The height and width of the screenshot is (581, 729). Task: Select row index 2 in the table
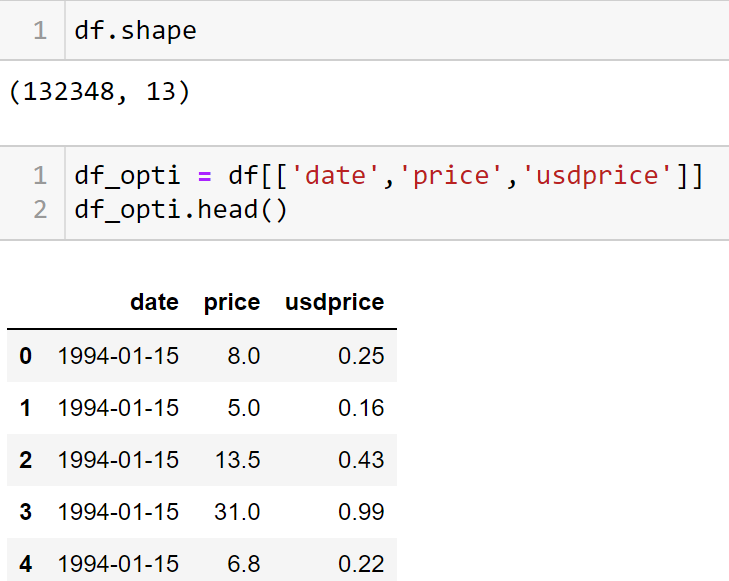point(25,459)
